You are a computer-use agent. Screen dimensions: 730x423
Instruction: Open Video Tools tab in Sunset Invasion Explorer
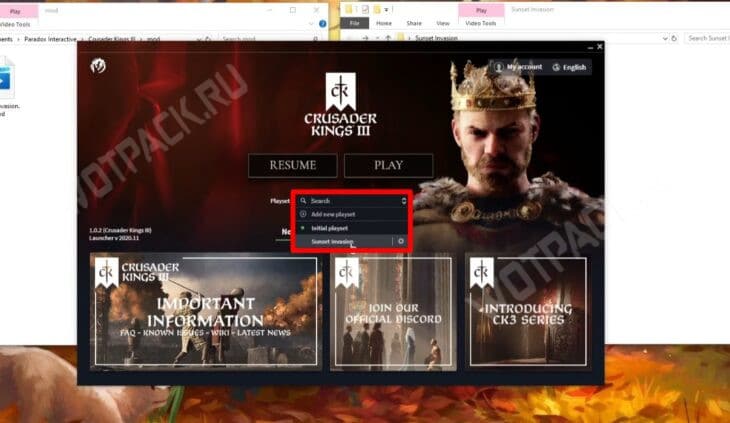pos(480,23)
